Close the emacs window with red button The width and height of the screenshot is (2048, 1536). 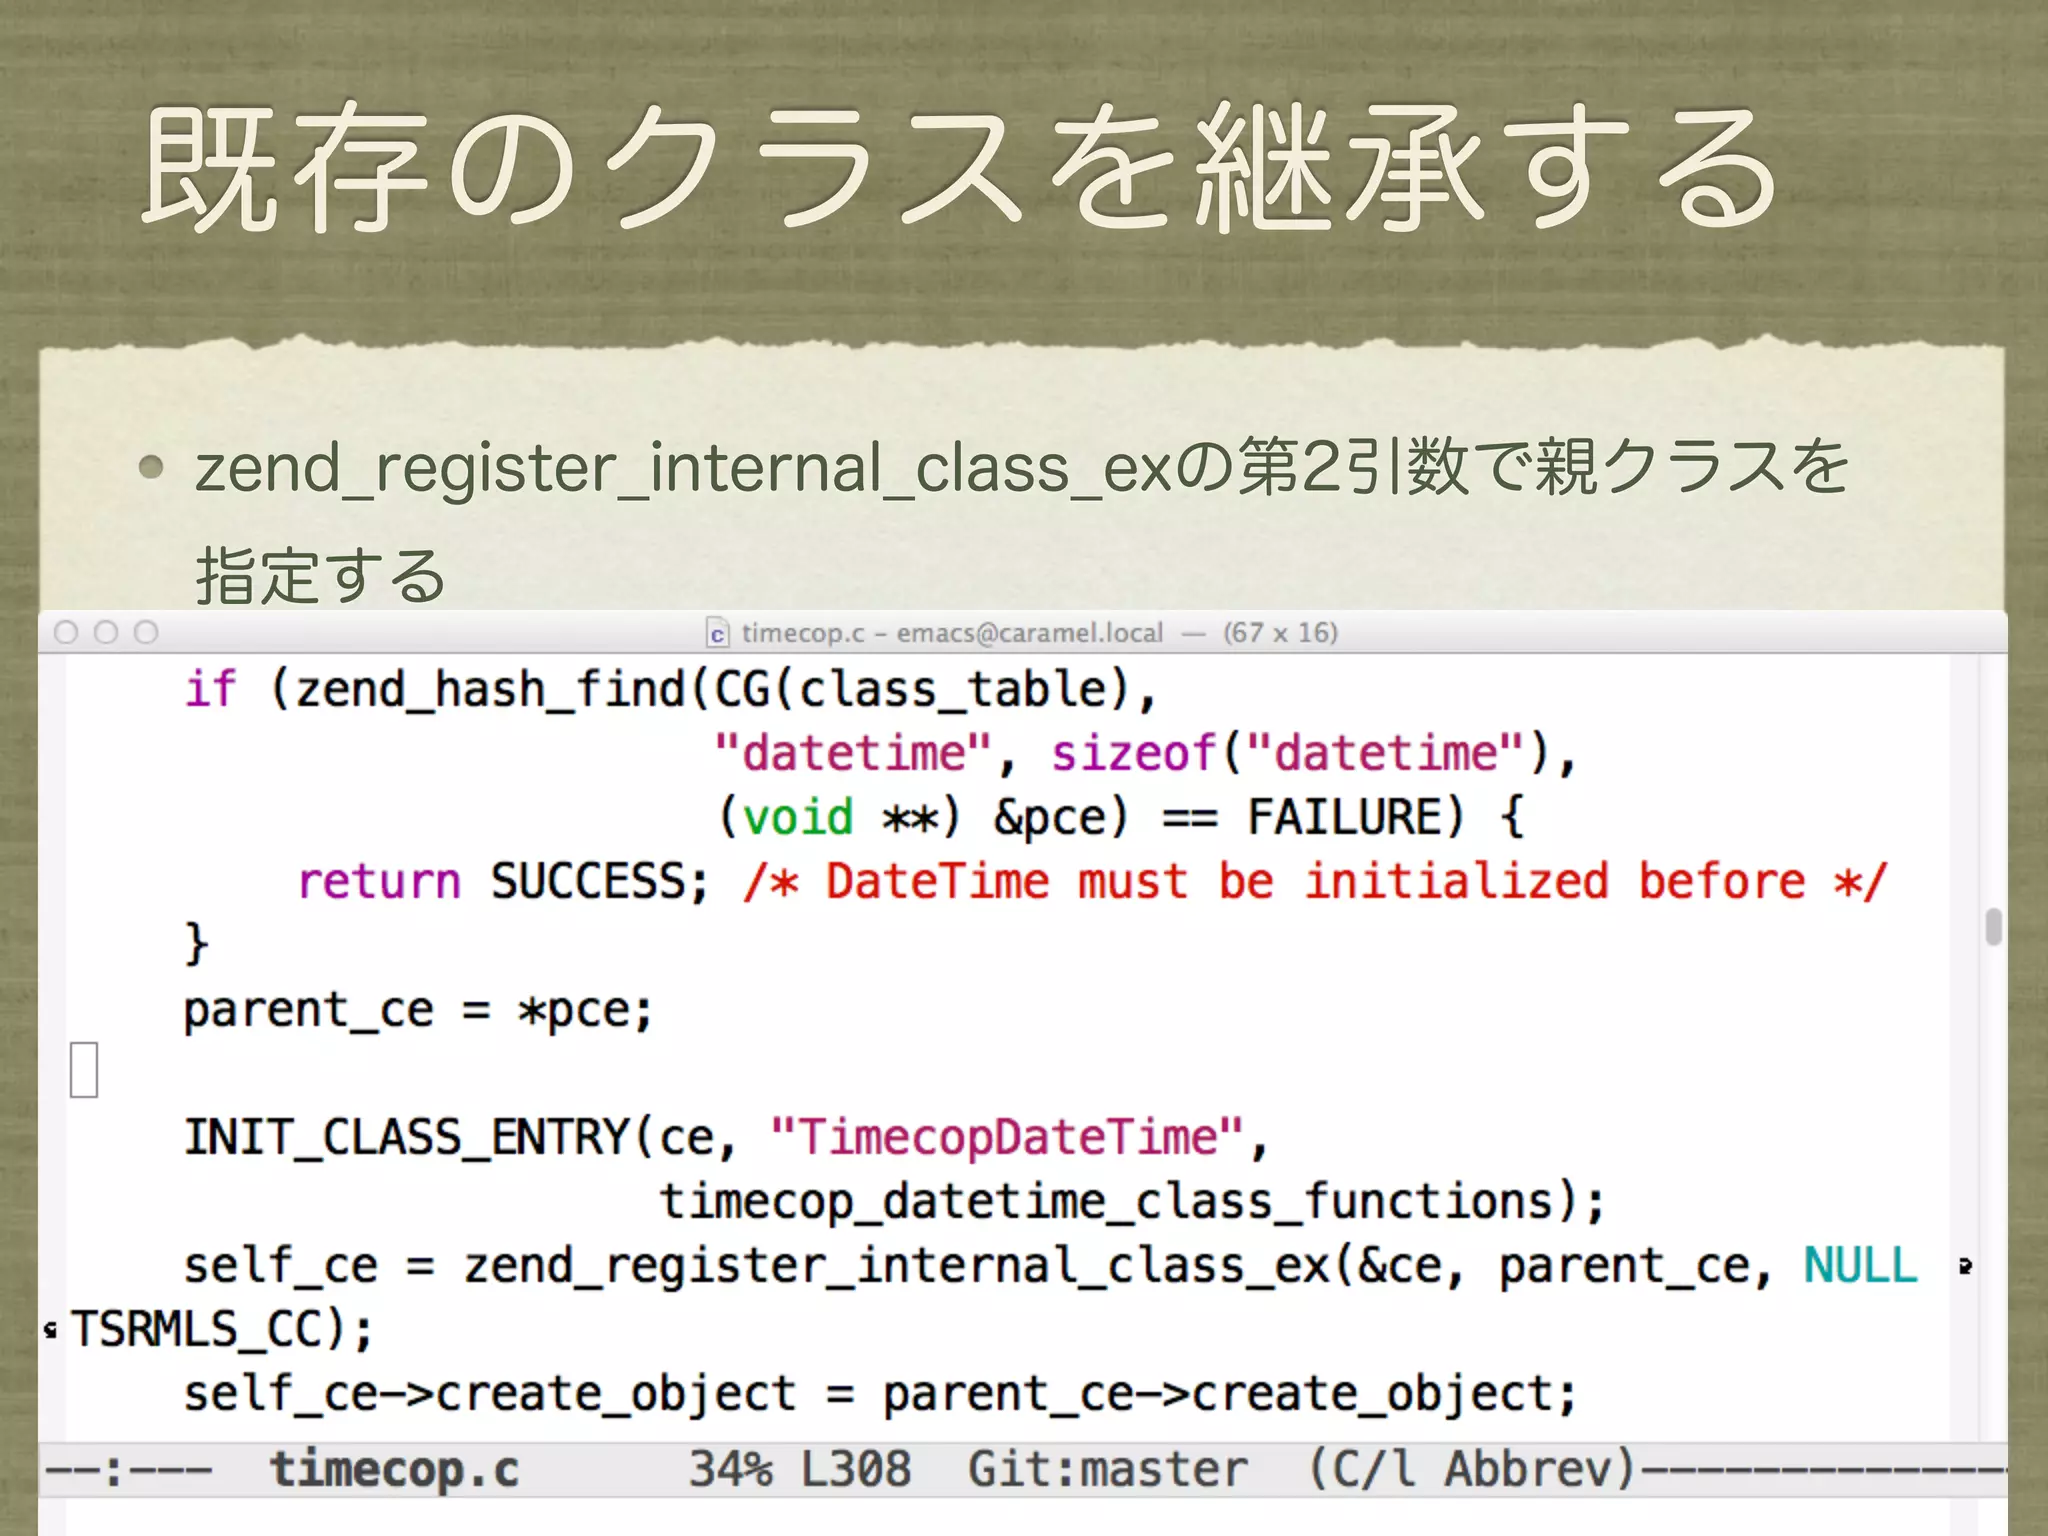point(66,632)
